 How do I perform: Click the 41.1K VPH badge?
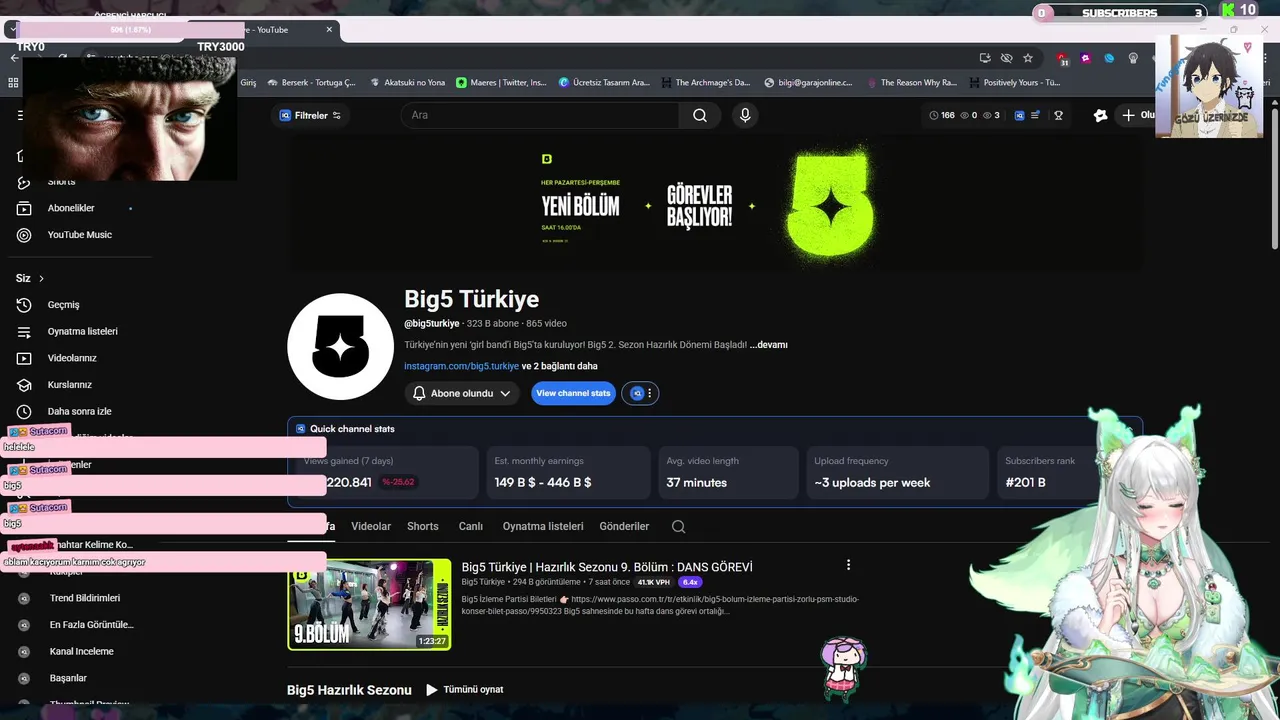pyautogui.click(x=655, y=582)
